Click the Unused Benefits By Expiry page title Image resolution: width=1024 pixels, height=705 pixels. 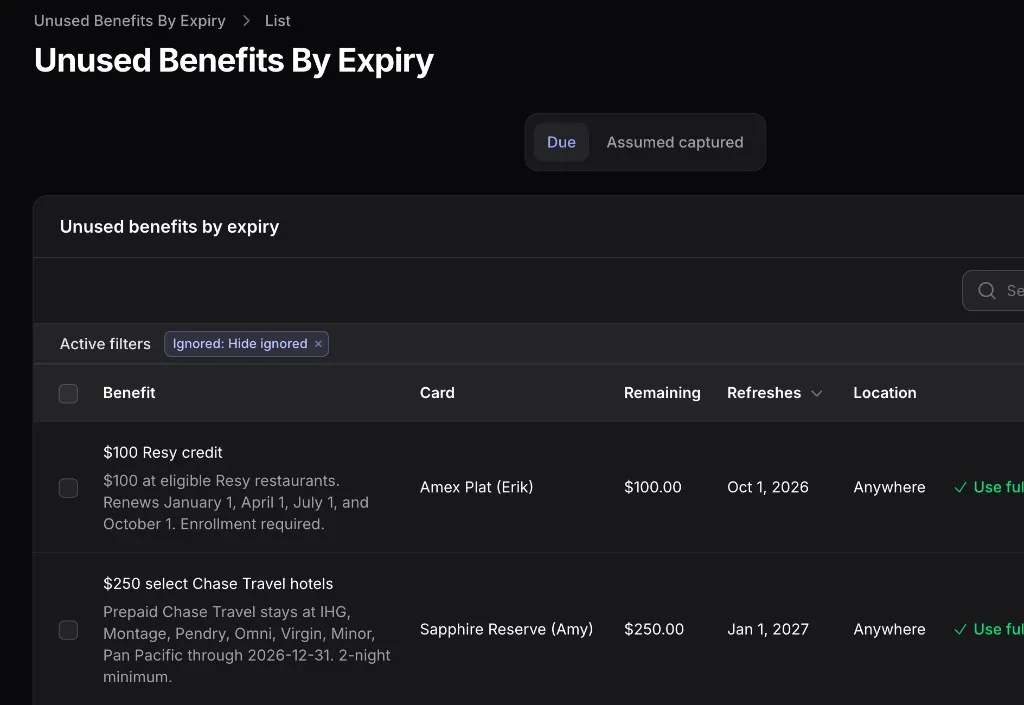(x=234, y=61)
